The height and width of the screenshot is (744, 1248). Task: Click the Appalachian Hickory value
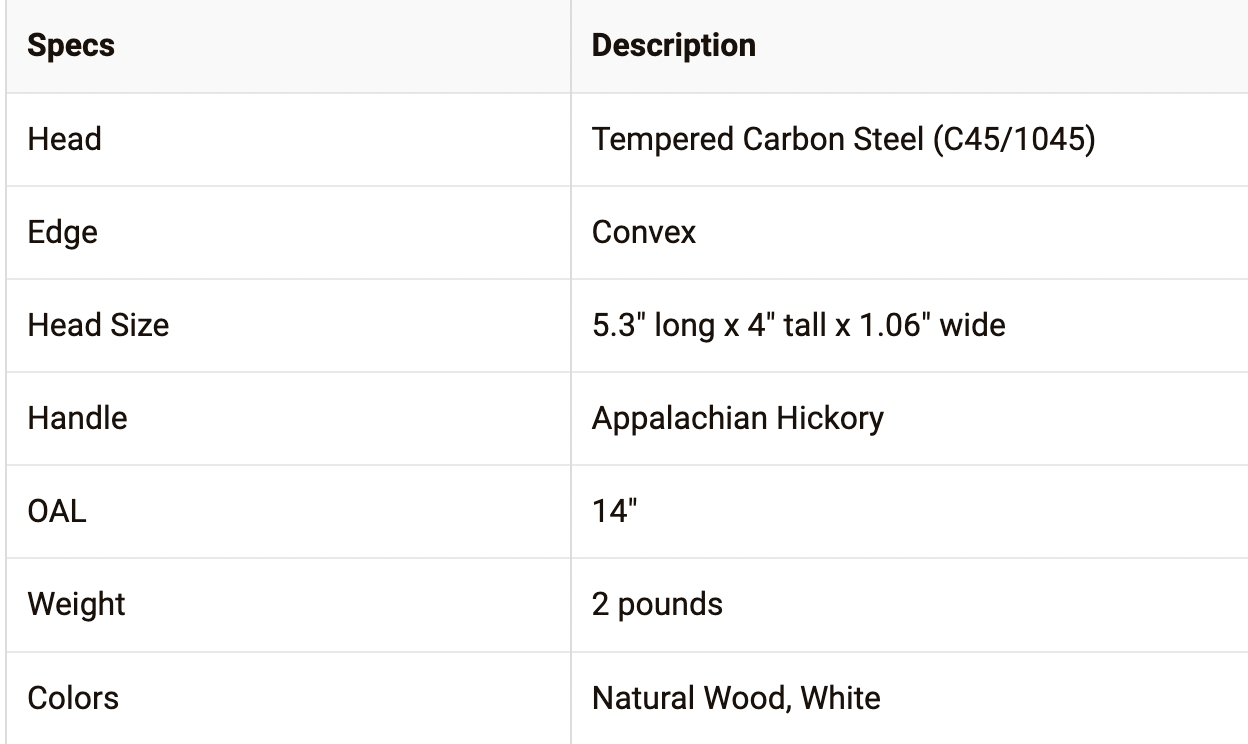click(737, 418)
